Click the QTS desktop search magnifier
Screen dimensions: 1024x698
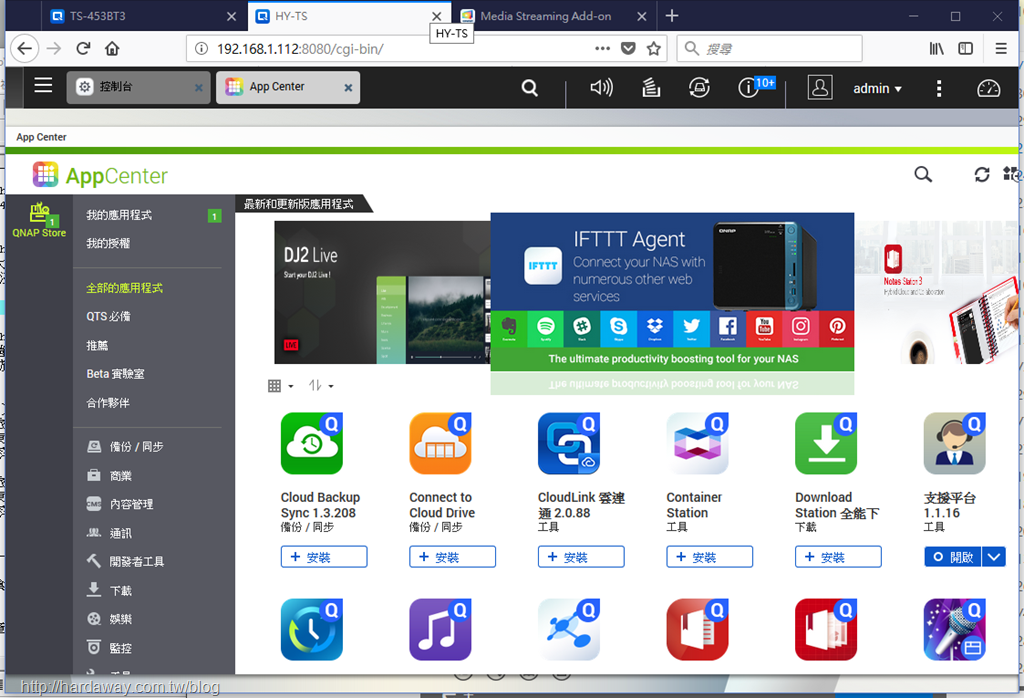tap(530, 87)
